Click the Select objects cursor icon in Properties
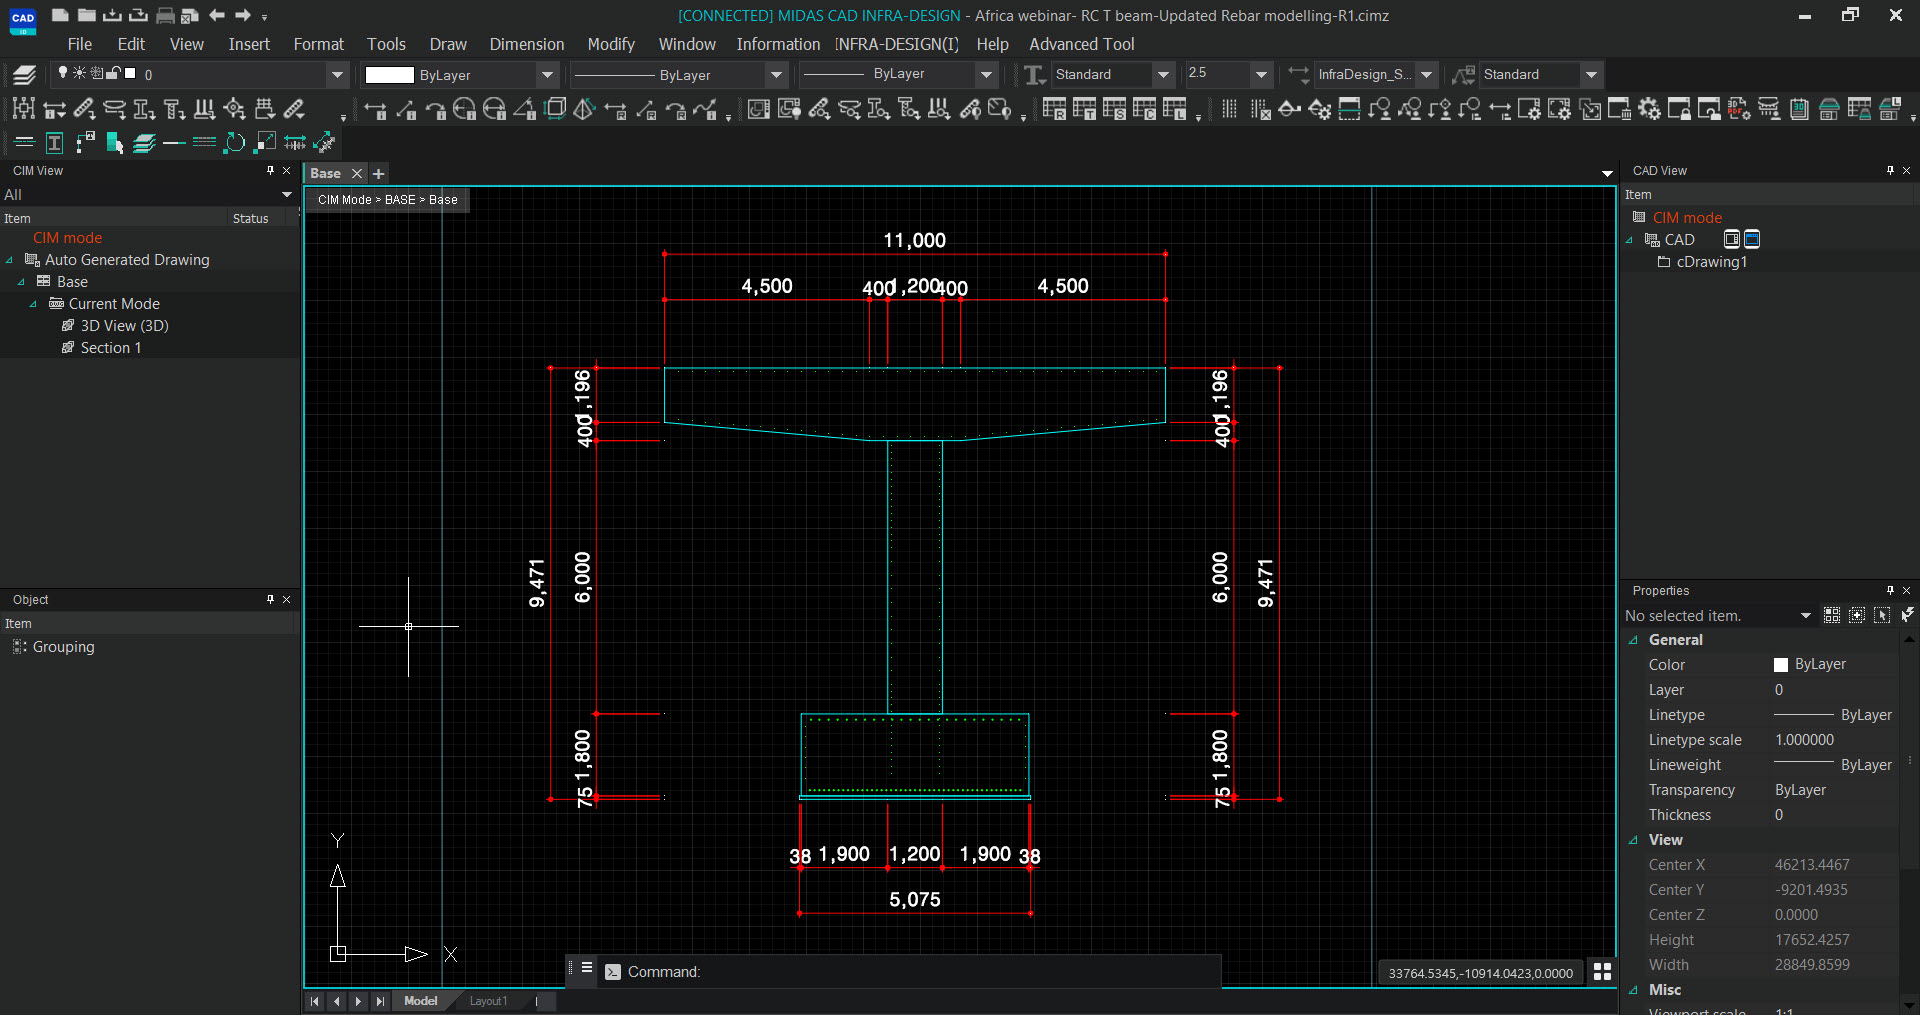The width and height of the screenshot is (1920, 1015). 1882,615
